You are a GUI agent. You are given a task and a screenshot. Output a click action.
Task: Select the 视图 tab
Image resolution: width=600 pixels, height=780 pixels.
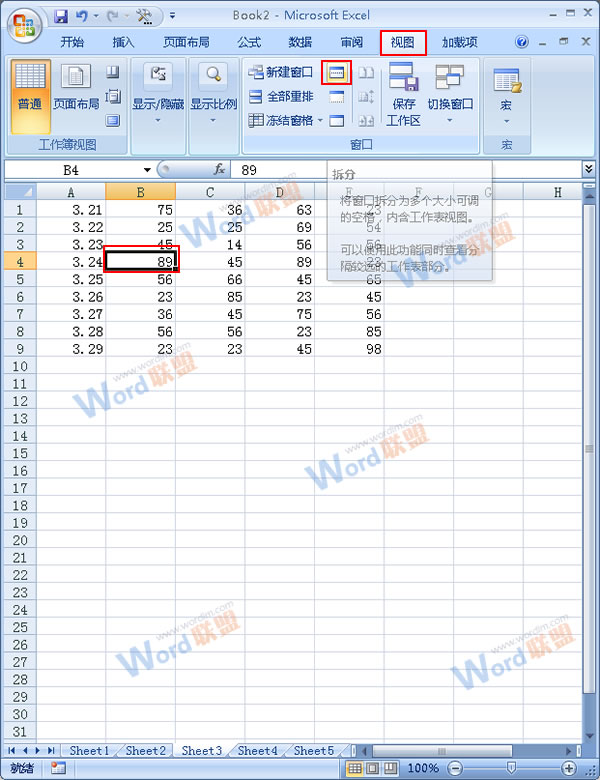pos(403,42)
